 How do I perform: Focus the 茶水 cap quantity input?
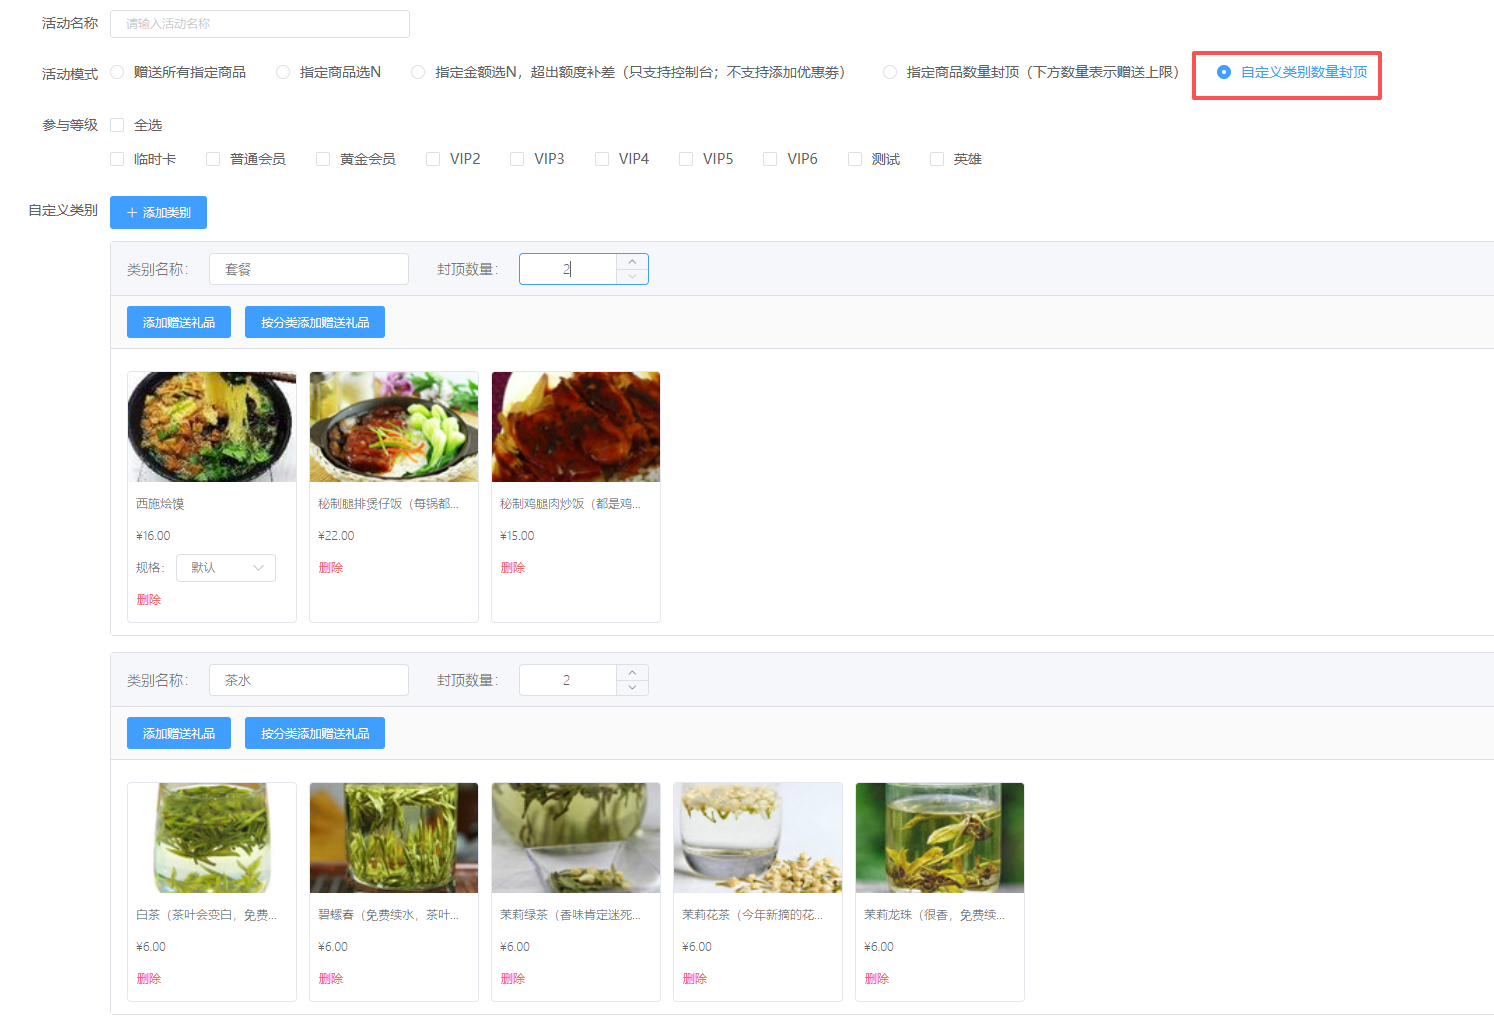tap(567, 680)
